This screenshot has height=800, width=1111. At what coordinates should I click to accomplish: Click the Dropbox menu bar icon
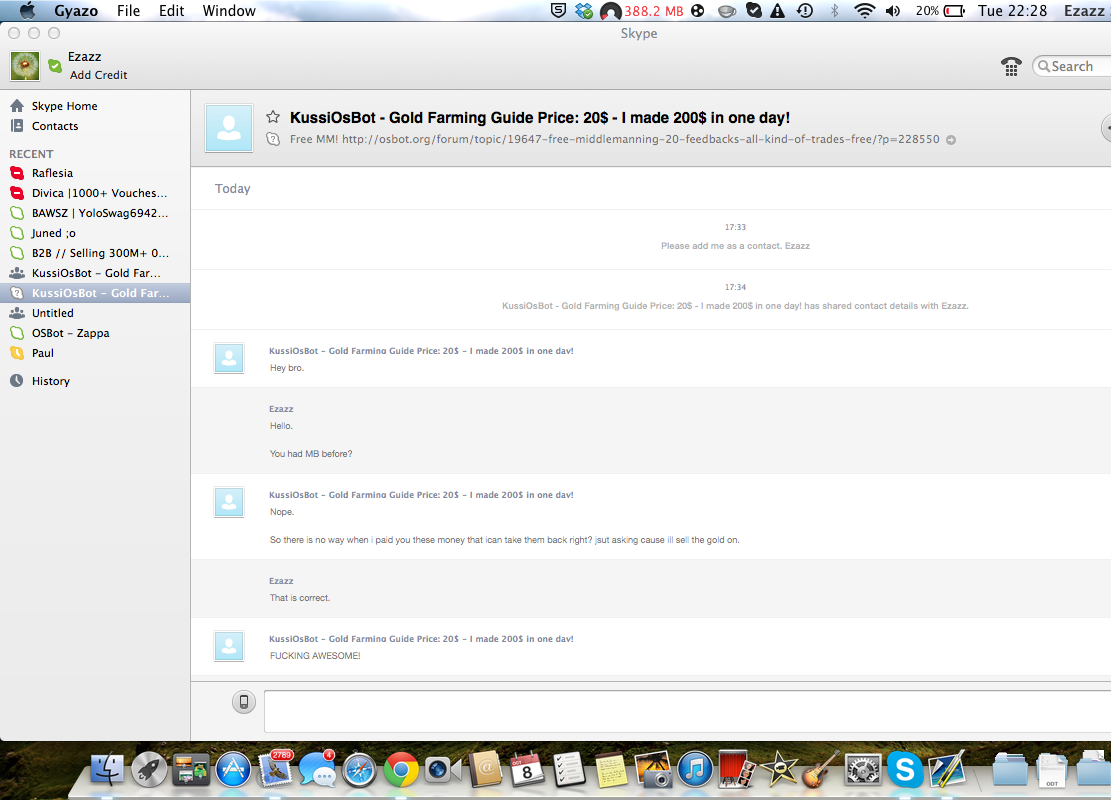pyautogui.click(x=584, y=11)
